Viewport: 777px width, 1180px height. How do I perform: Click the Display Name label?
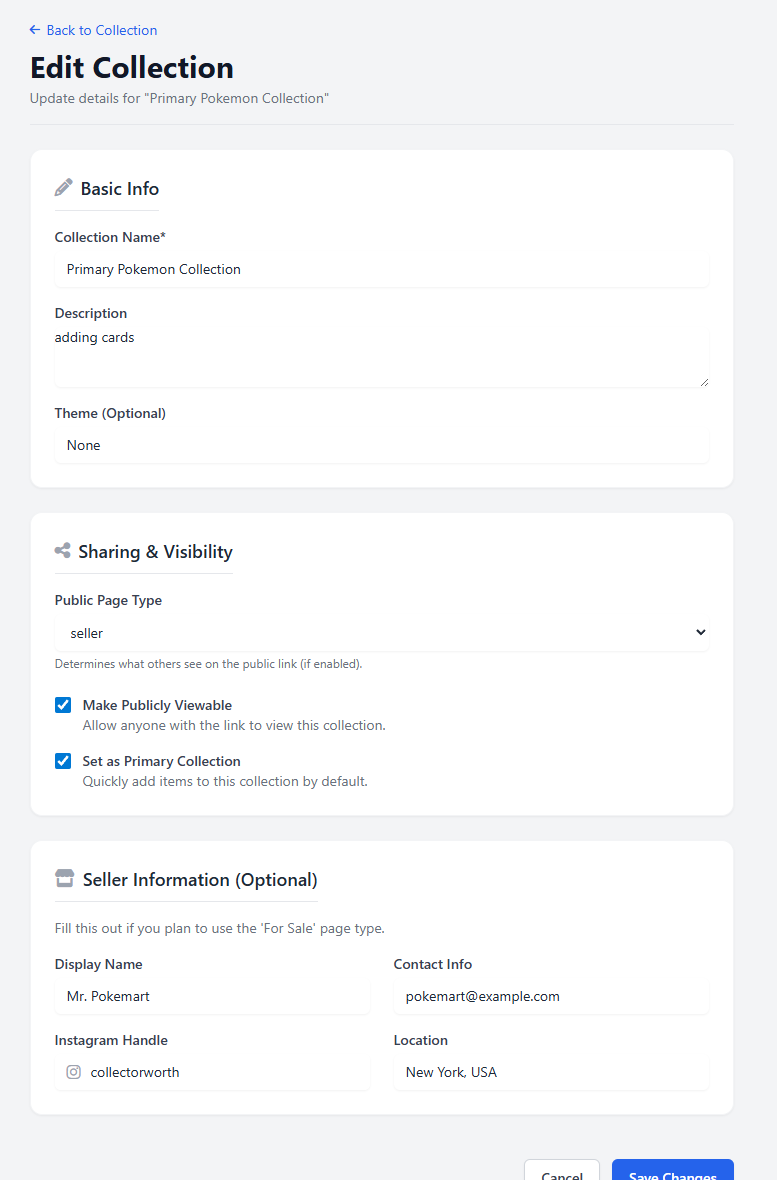coord(99,964)
